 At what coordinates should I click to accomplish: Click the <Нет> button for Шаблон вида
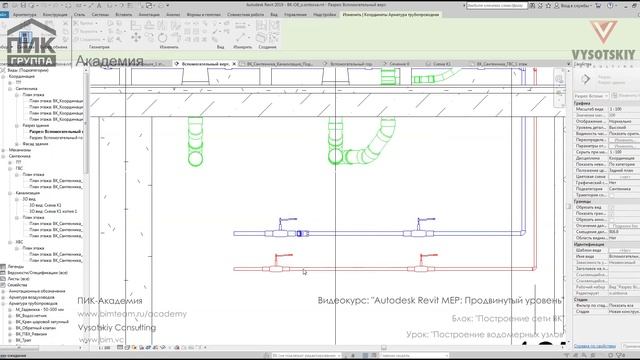(624, 250)
